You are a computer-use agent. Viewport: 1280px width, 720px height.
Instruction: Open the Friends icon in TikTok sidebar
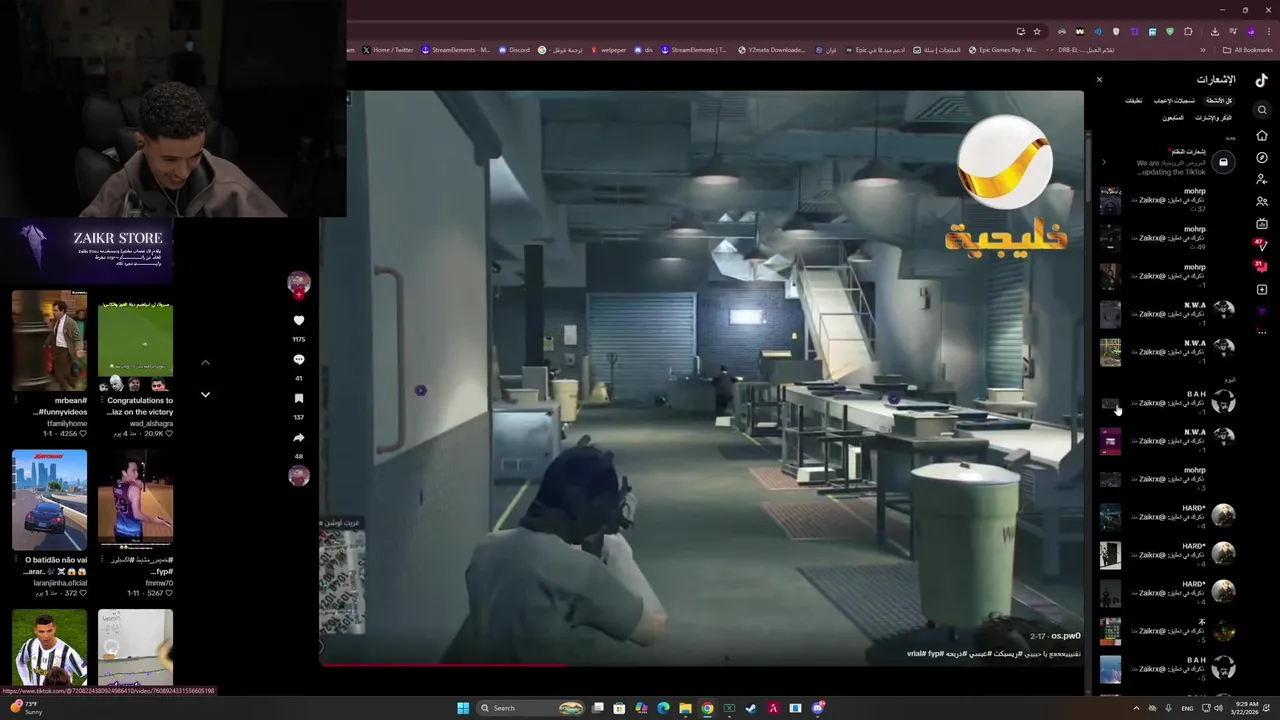1262,201
